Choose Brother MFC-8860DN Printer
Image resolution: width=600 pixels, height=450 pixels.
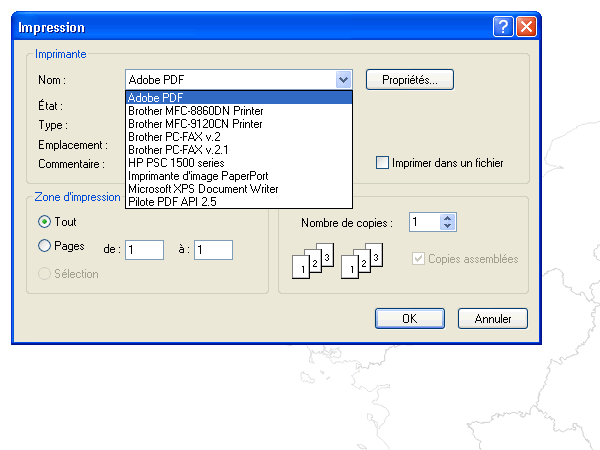(x=239, y=111)
